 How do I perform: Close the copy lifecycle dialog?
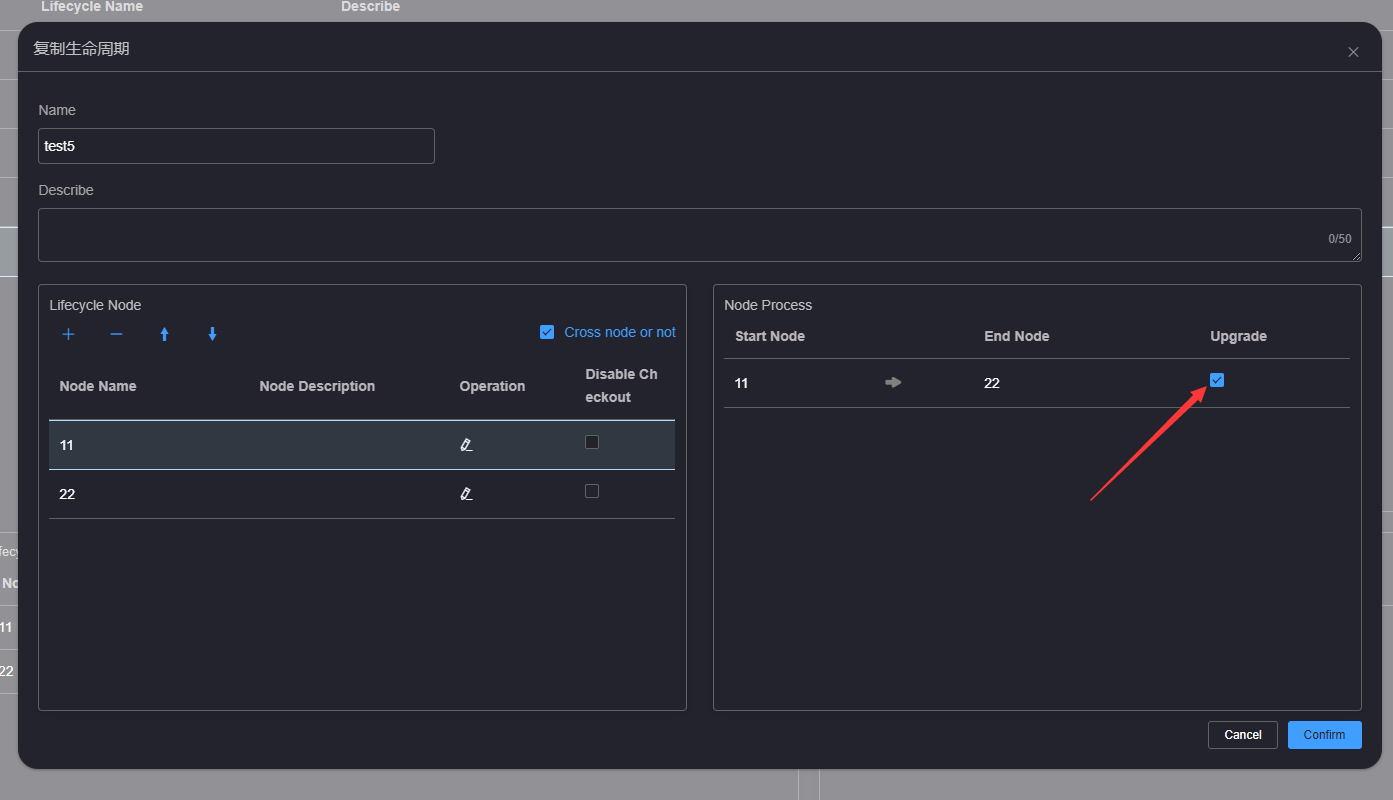(x=1353, y=52)
